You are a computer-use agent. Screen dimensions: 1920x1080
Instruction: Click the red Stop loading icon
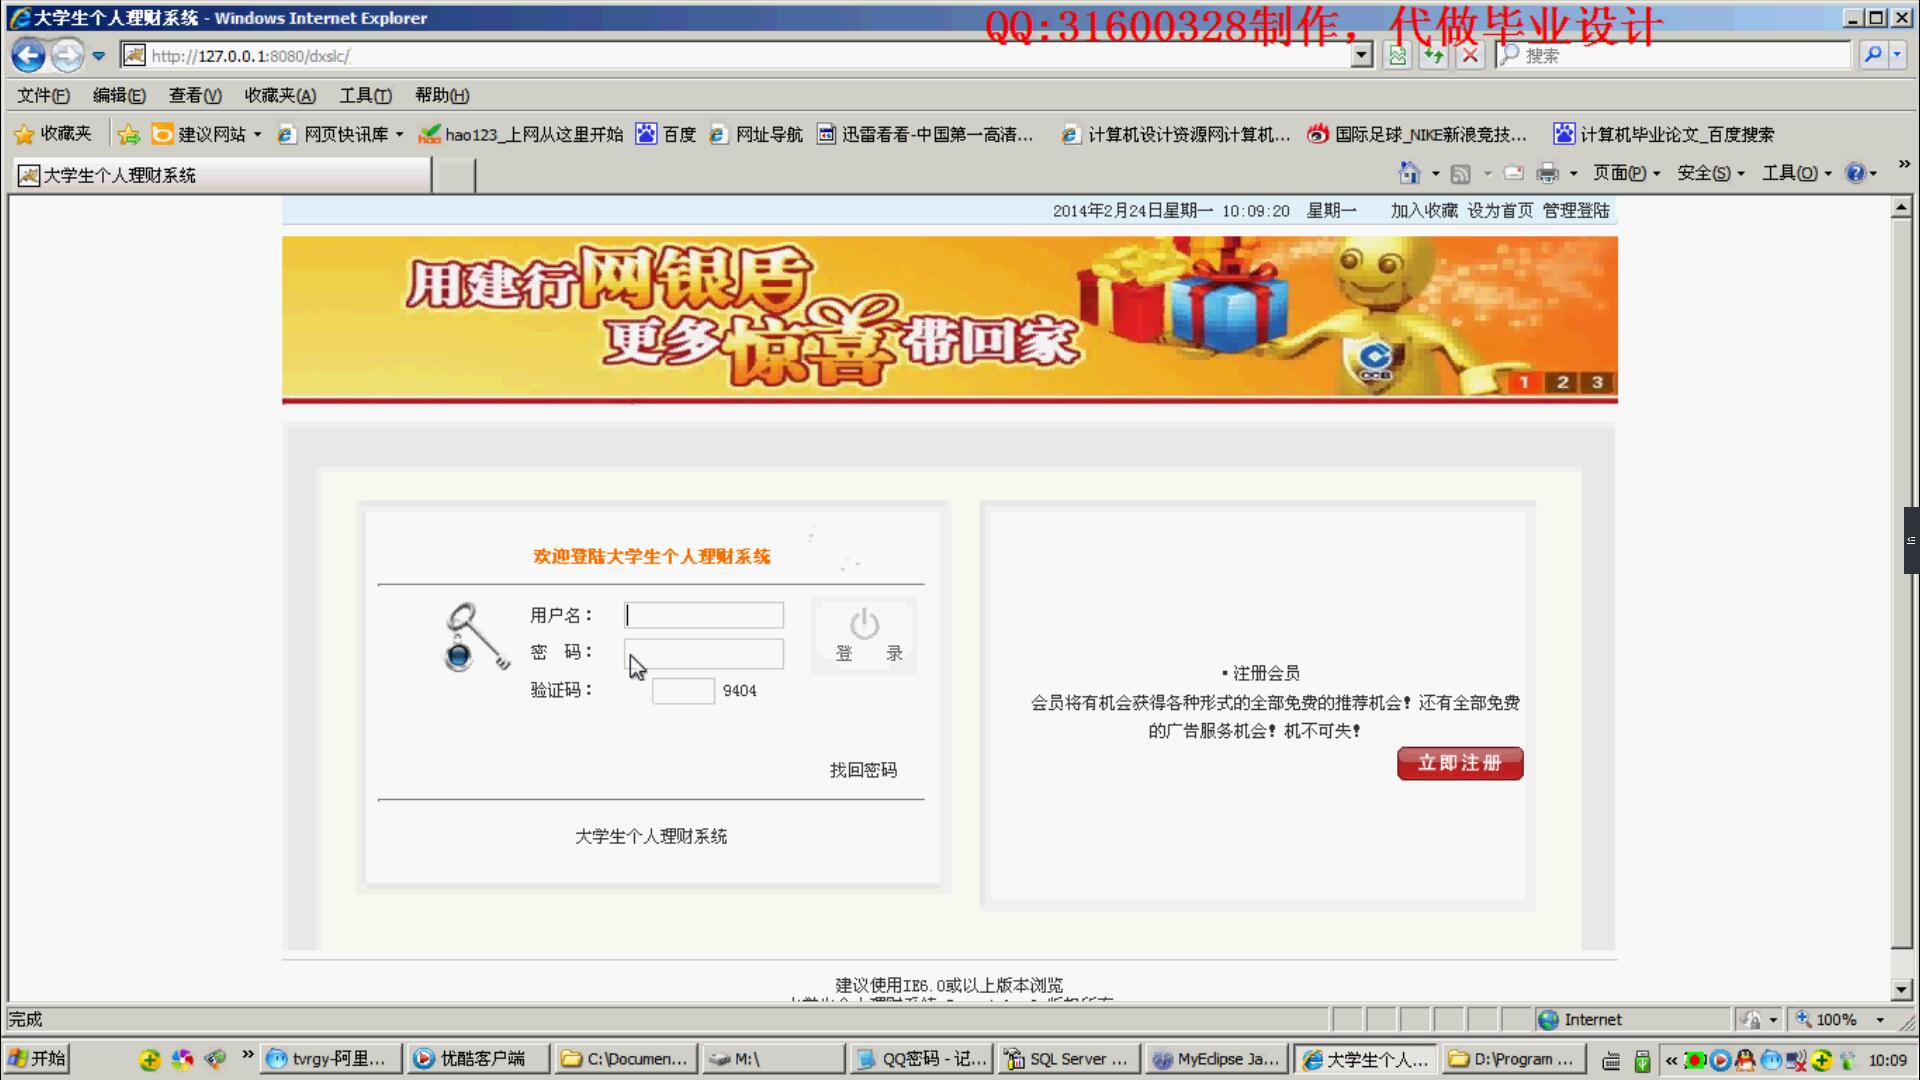coord(1469,56)
